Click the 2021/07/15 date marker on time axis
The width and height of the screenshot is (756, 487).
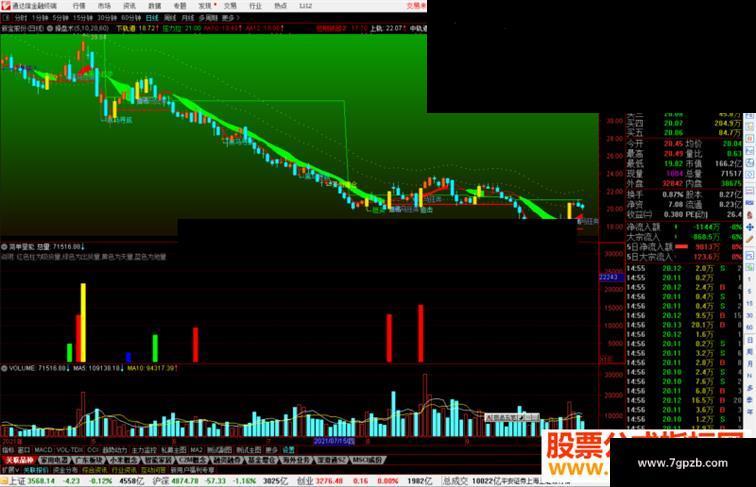334,441
